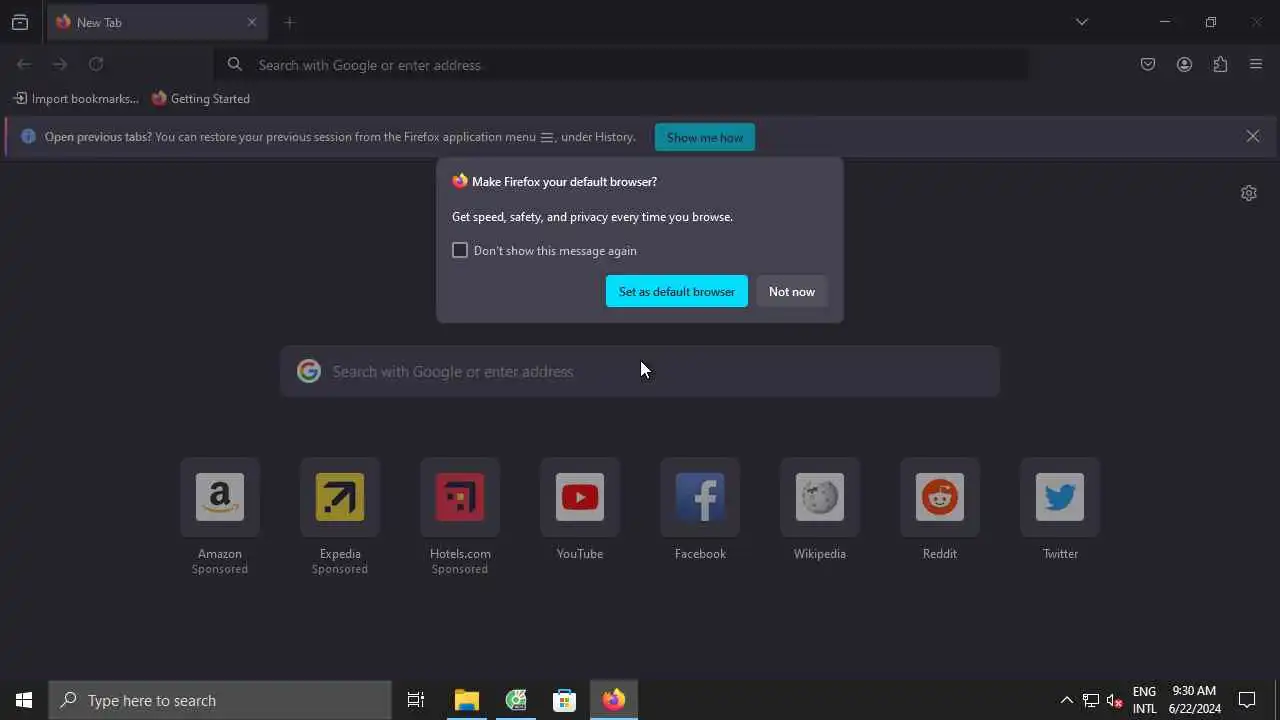Screen dimensions: 1280x720
Task: Open Microsoft Store from the taskbar
Action: coord(565,700)
